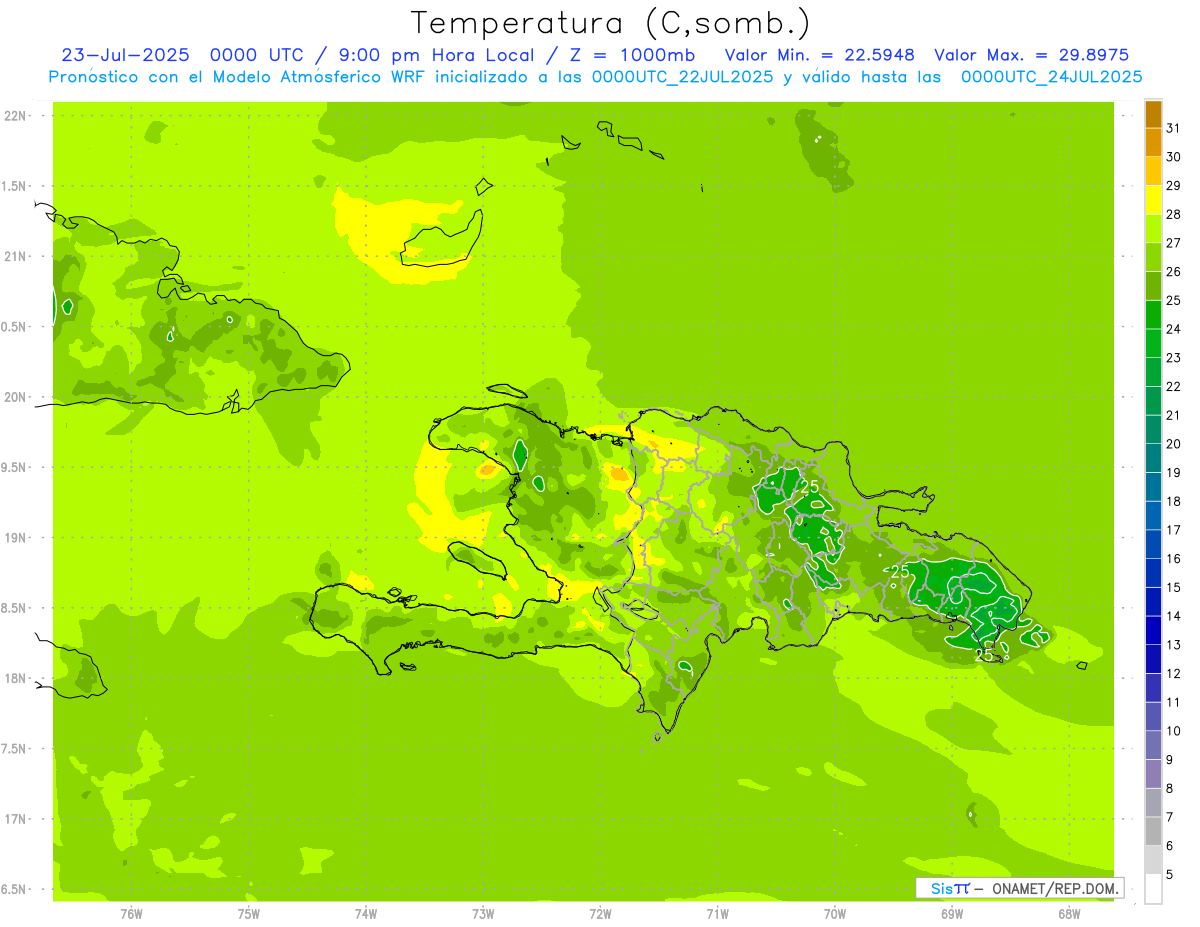Viewport: 1200px width, 927px height.
Task: Click the color bar label "5"
Action: point(1171,874)
